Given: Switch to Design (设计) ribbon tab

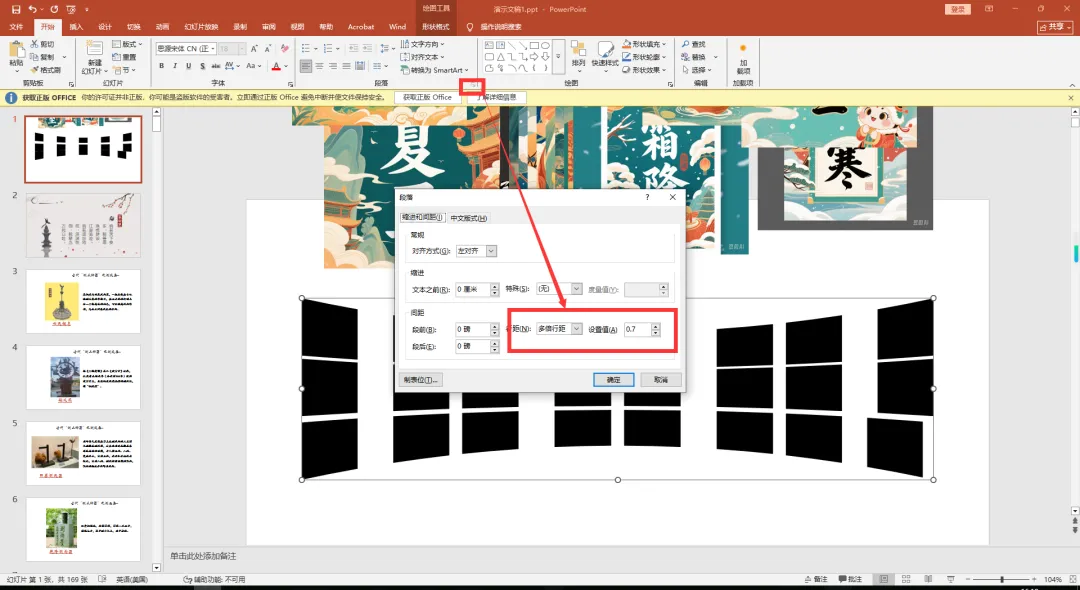Looking at the screenshot, I should click(105, 27).
